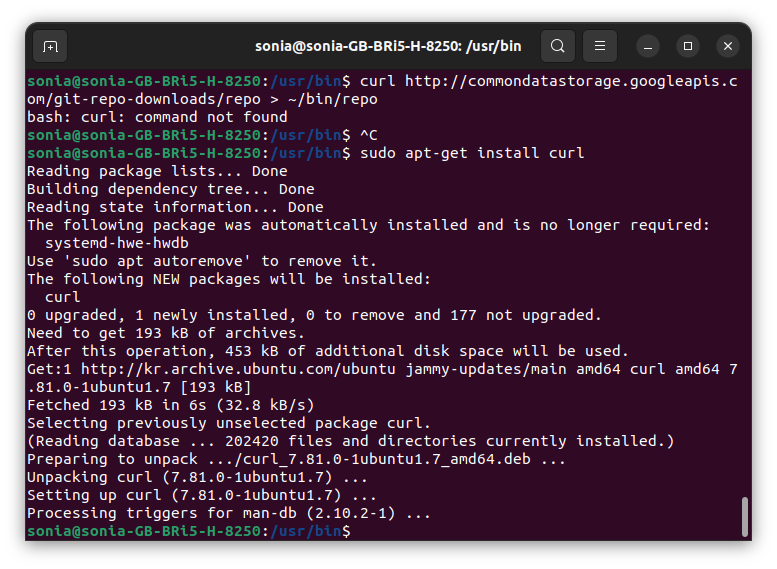Click 'Unpacking curl (7.81.0-1ubuntu1.7) ...'
Image resolution: width=777 pixels, height=569 pixels.
197,477
